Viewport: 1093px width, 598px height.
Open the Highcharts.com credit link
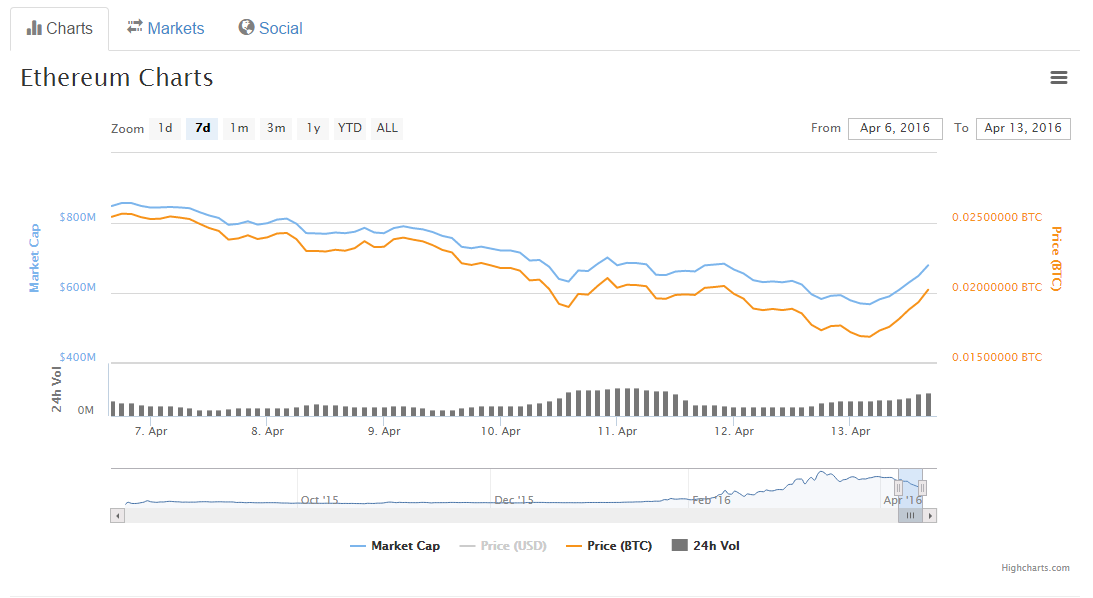pyautogui.click(x=1035, y=568)
